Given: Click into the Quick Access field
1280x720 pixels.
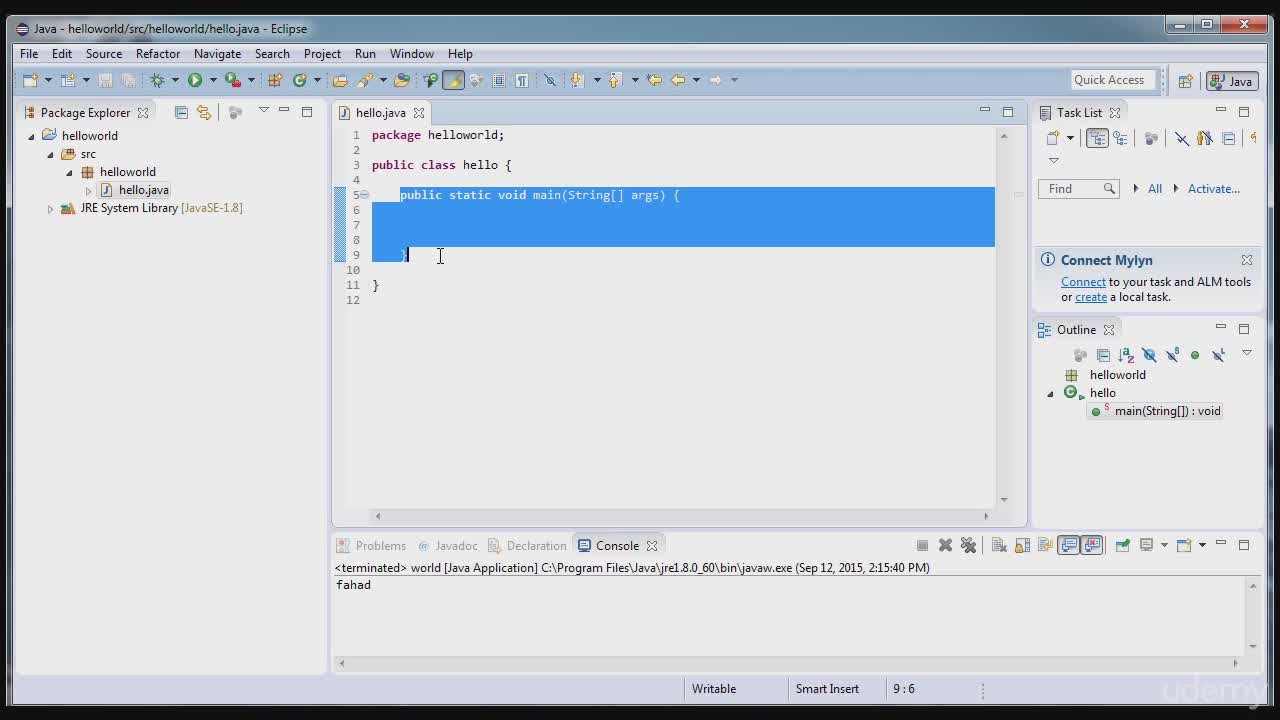Looking at the screenshot, I should tap(1112, 80).
